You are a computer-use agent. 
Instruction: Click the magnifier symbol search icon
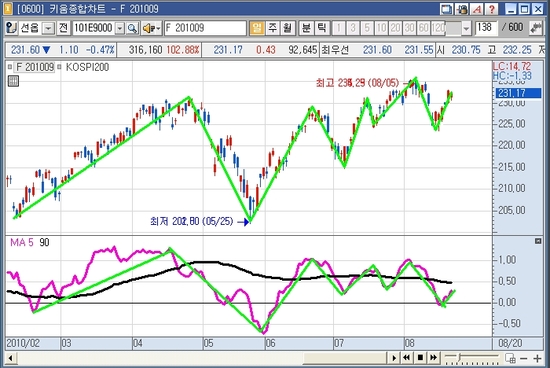[x=132, y=28]
